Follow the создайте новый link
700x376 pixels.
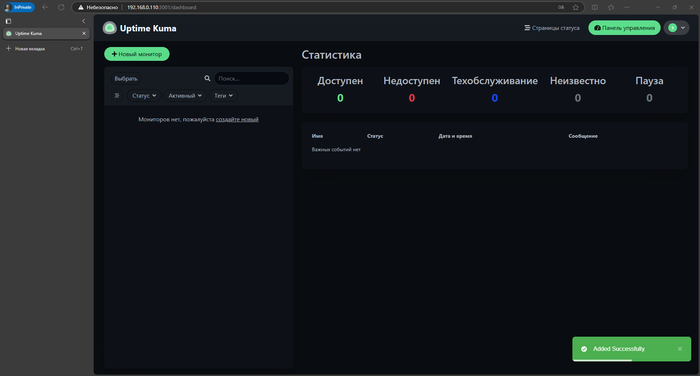tap(237, 119)
